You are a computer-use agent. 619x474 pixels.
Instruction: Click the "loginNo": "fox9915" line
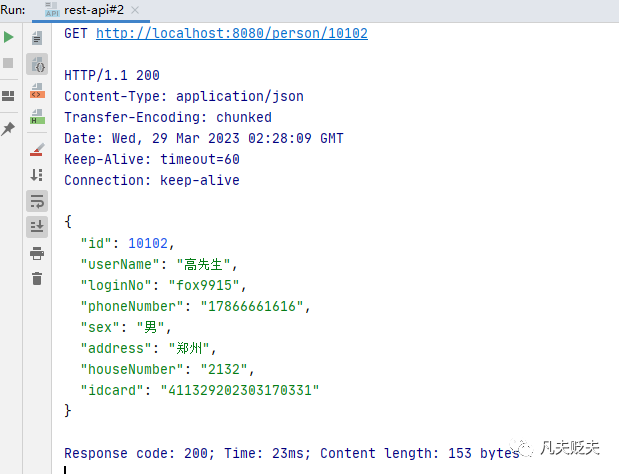click(x=163, y=285)
